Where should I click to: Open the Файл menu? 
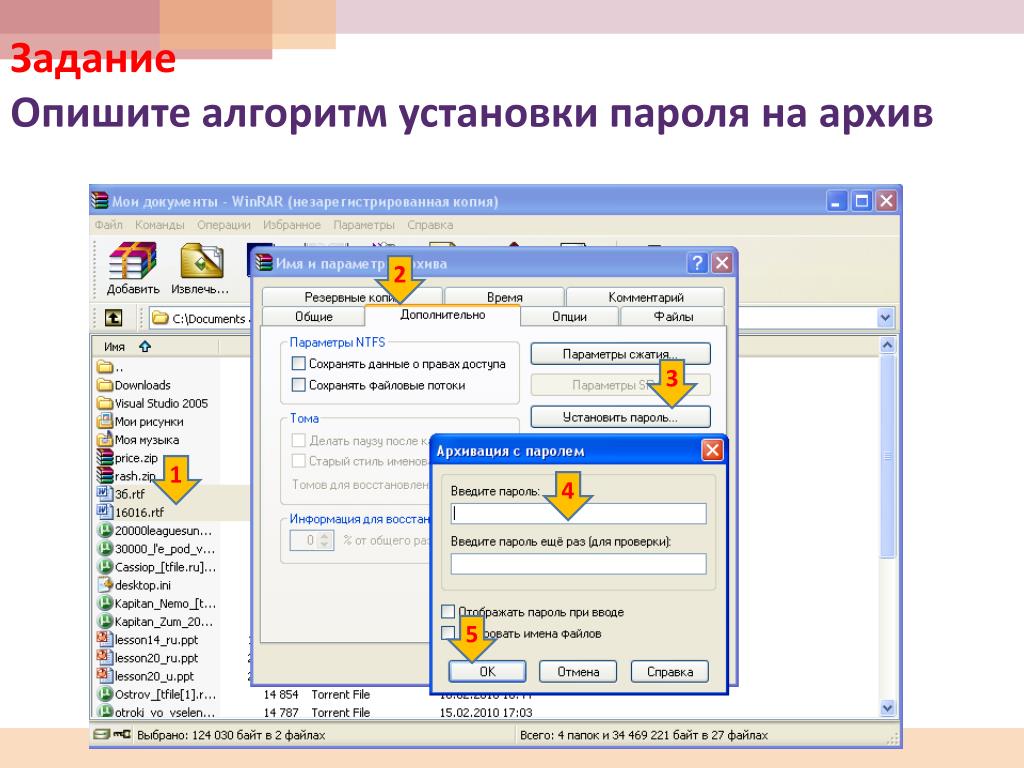[108, 225]
